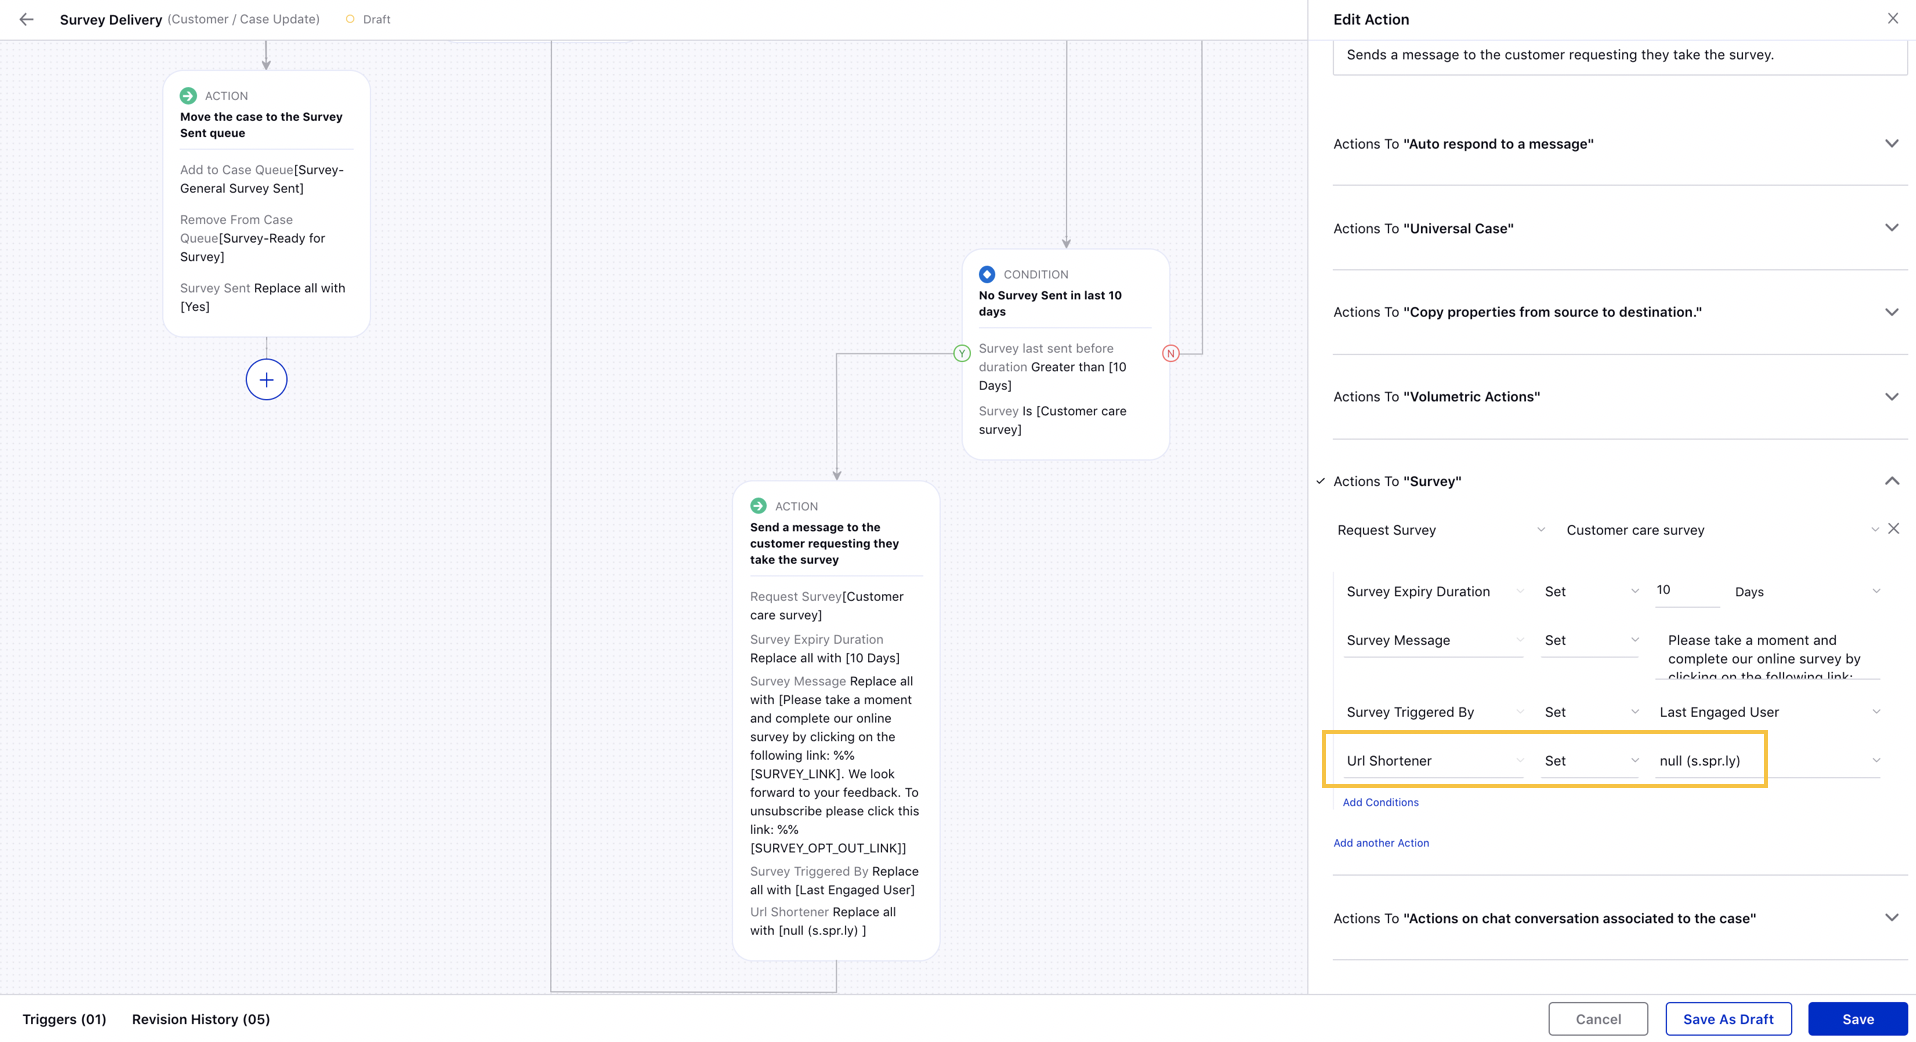Click the plus icon to add a node

(x=266, y=380)
